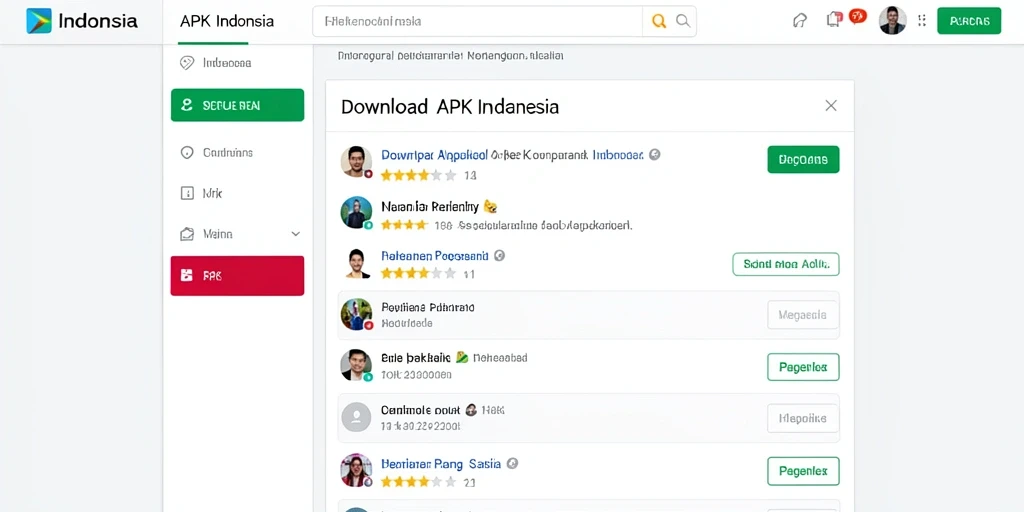Open the Beotiater Pang Sastia link

(x=441, y=464)
